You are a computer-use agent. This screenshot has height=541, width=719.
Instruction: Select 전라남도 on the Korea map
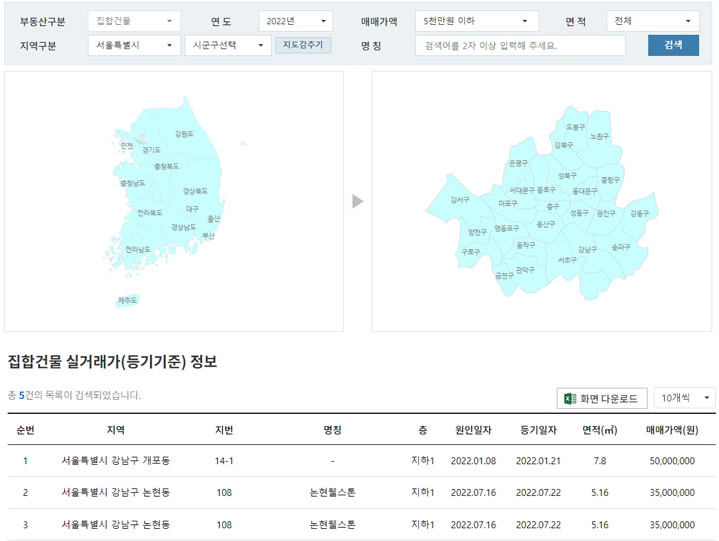[x=138, y=249]
